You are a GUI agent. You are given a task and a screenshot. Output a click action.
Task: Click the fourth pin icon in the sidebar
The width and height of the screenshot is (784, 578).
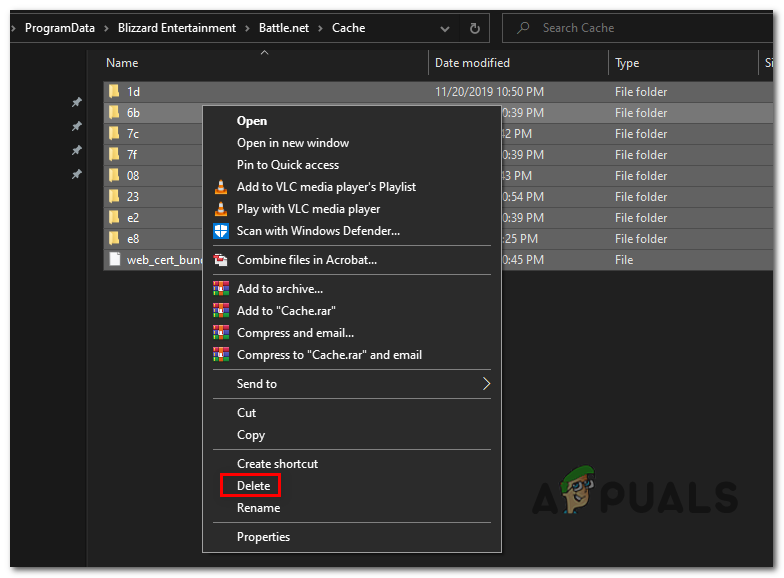click(x=76, y=174)
